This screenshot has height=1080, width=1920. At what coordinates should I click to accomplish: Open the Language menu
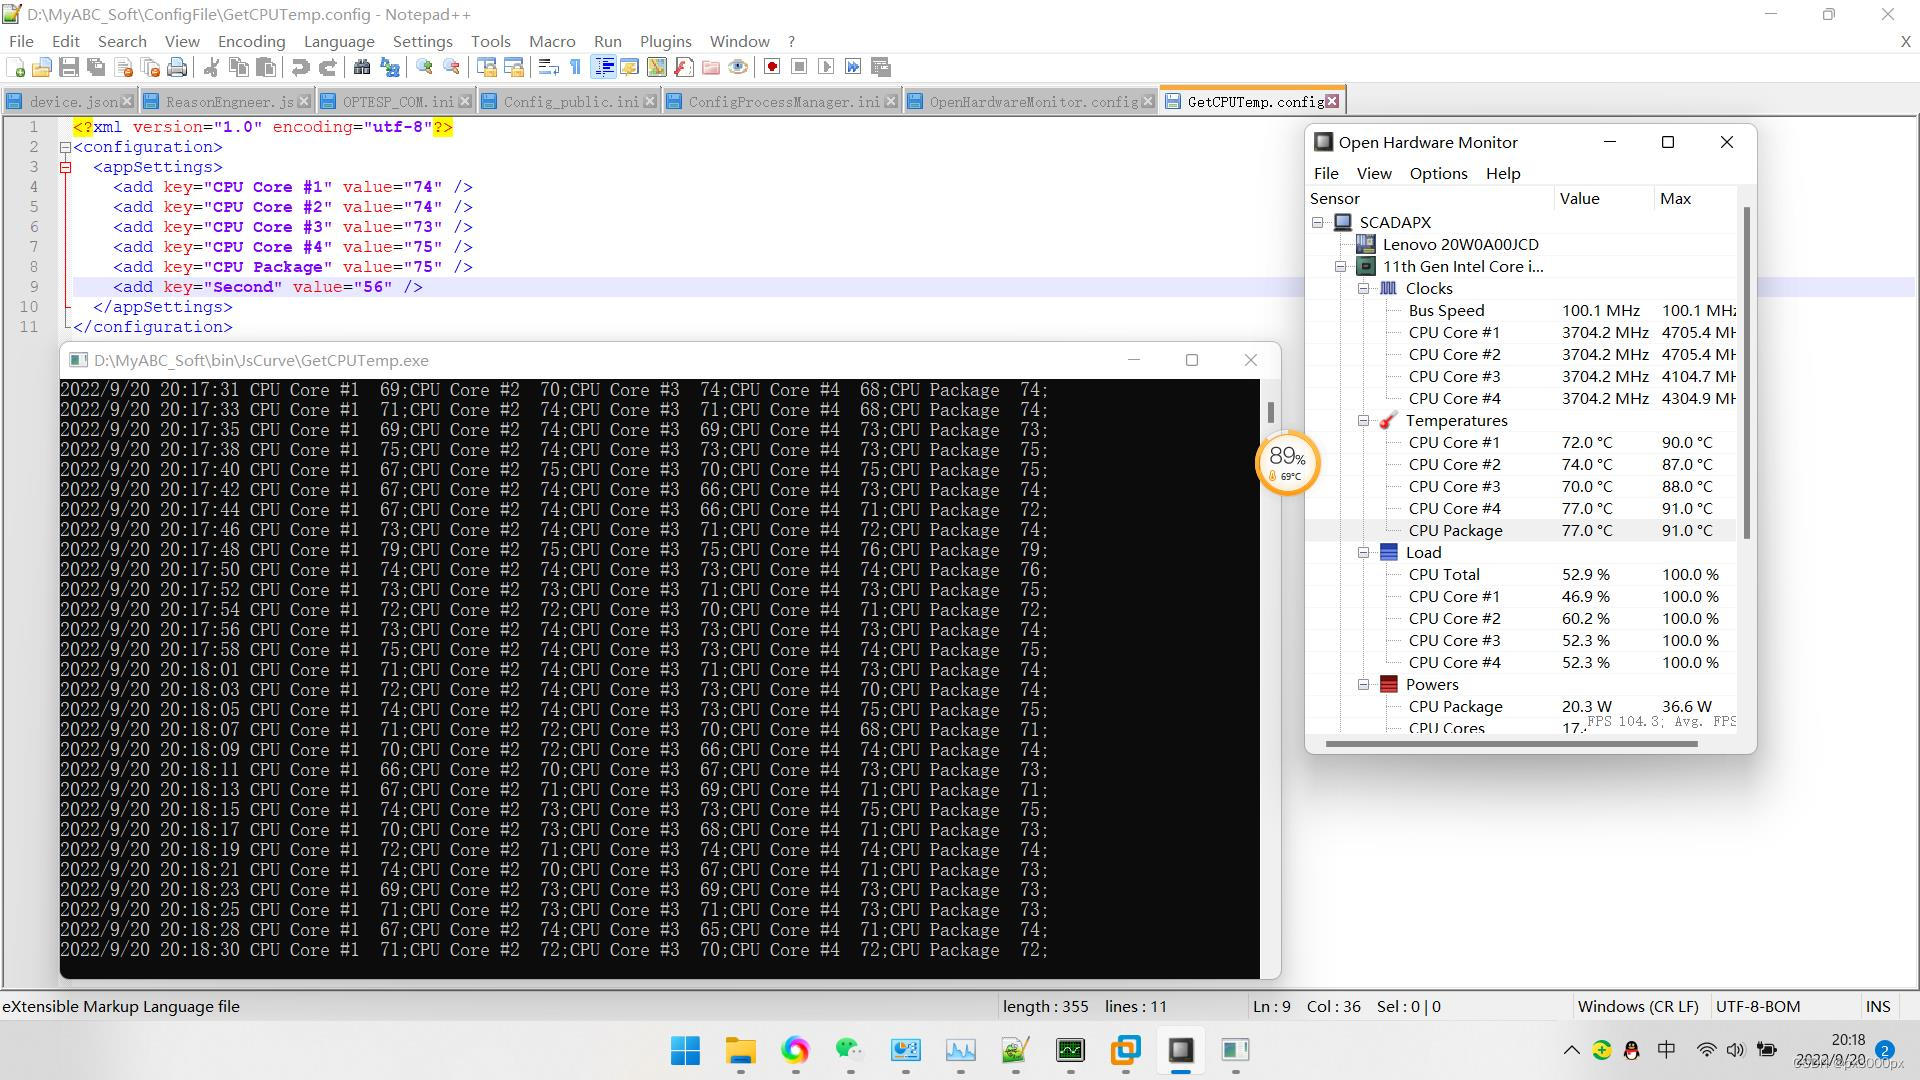pyautogui.click(x=339, y=41)
